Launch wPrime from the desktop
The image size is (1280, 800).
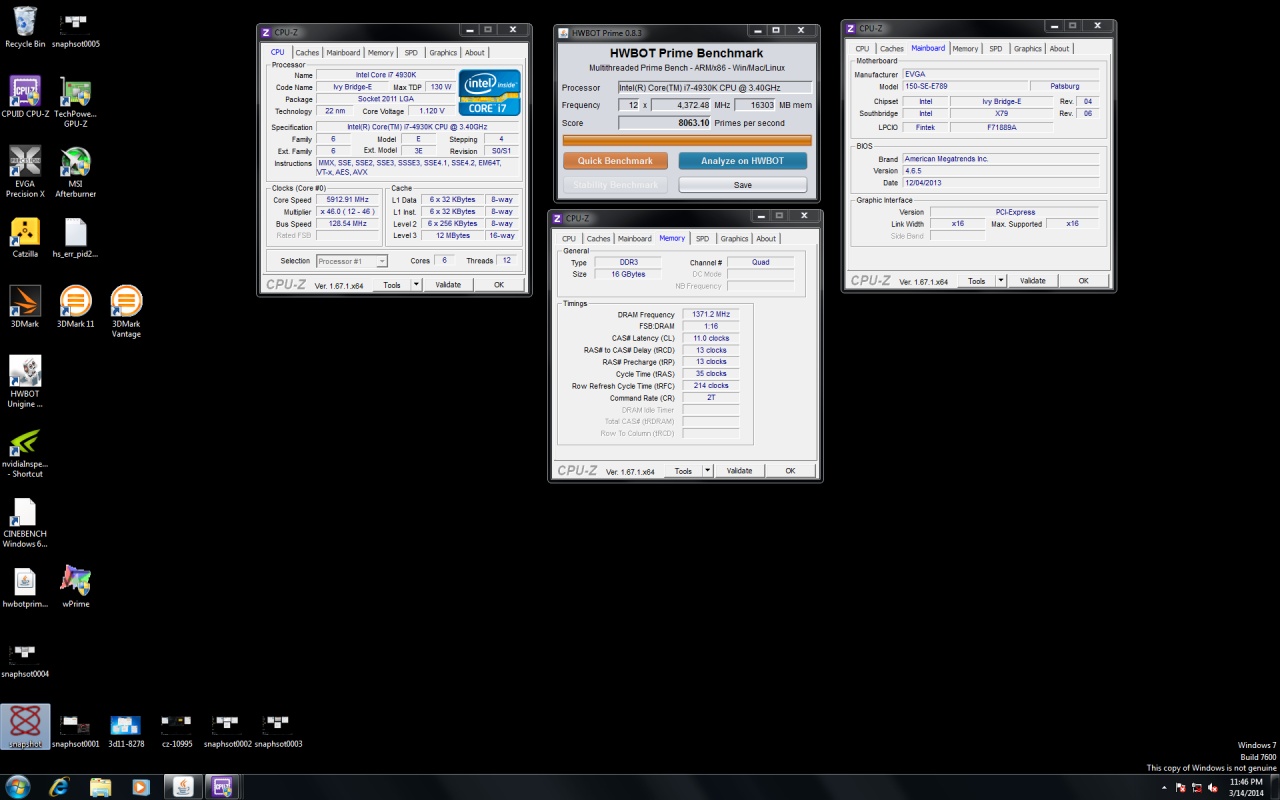pos(75,581)
